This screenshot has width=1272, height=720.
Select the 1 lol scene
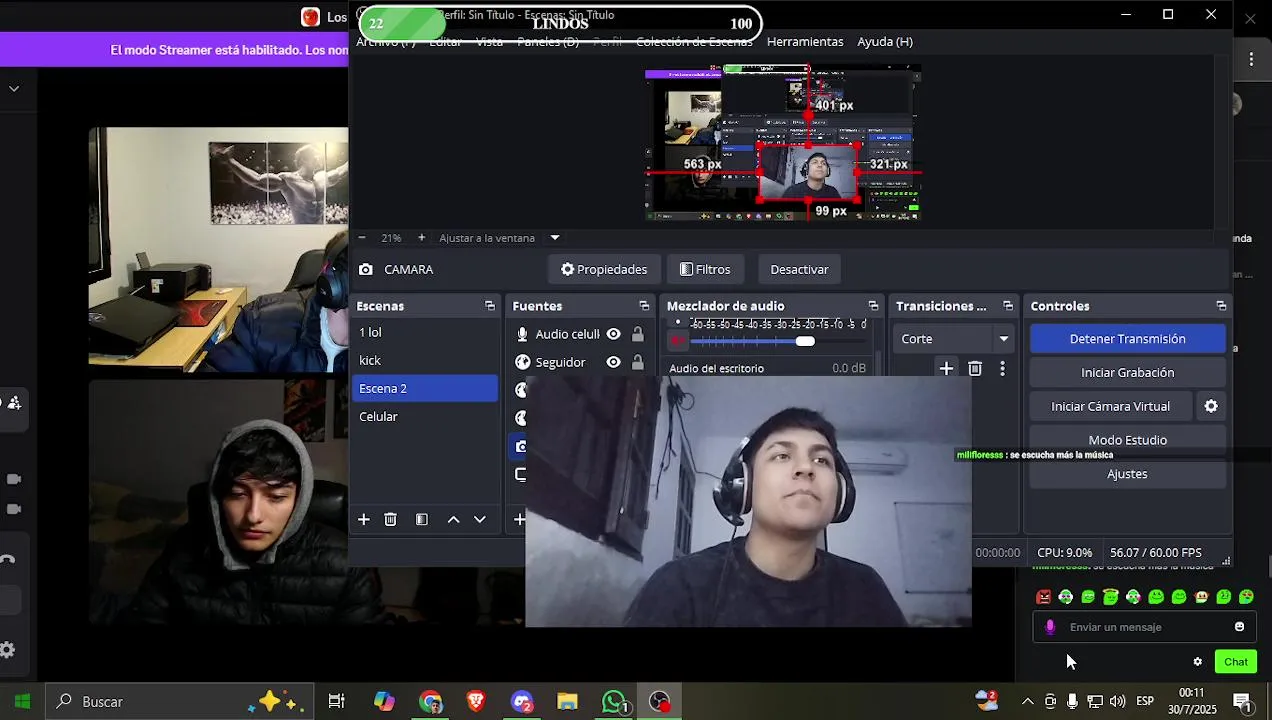click(x=425, y=332)
